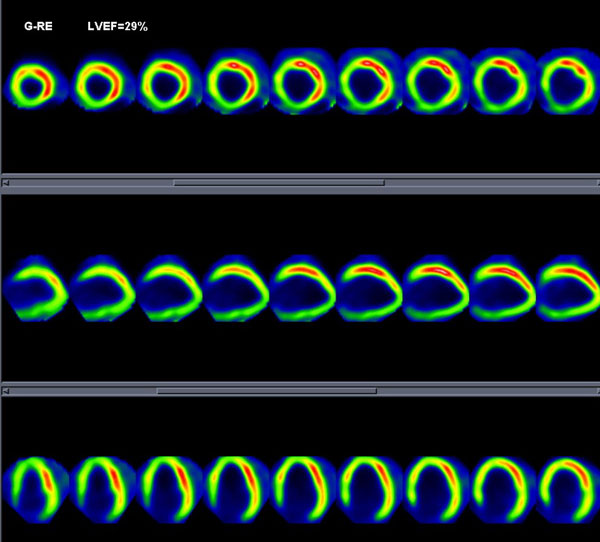Viewport: 600px width, 542px height.
Task: Click the lower horizontal scrollbar thumb
Action: click(x=267, y=391)
